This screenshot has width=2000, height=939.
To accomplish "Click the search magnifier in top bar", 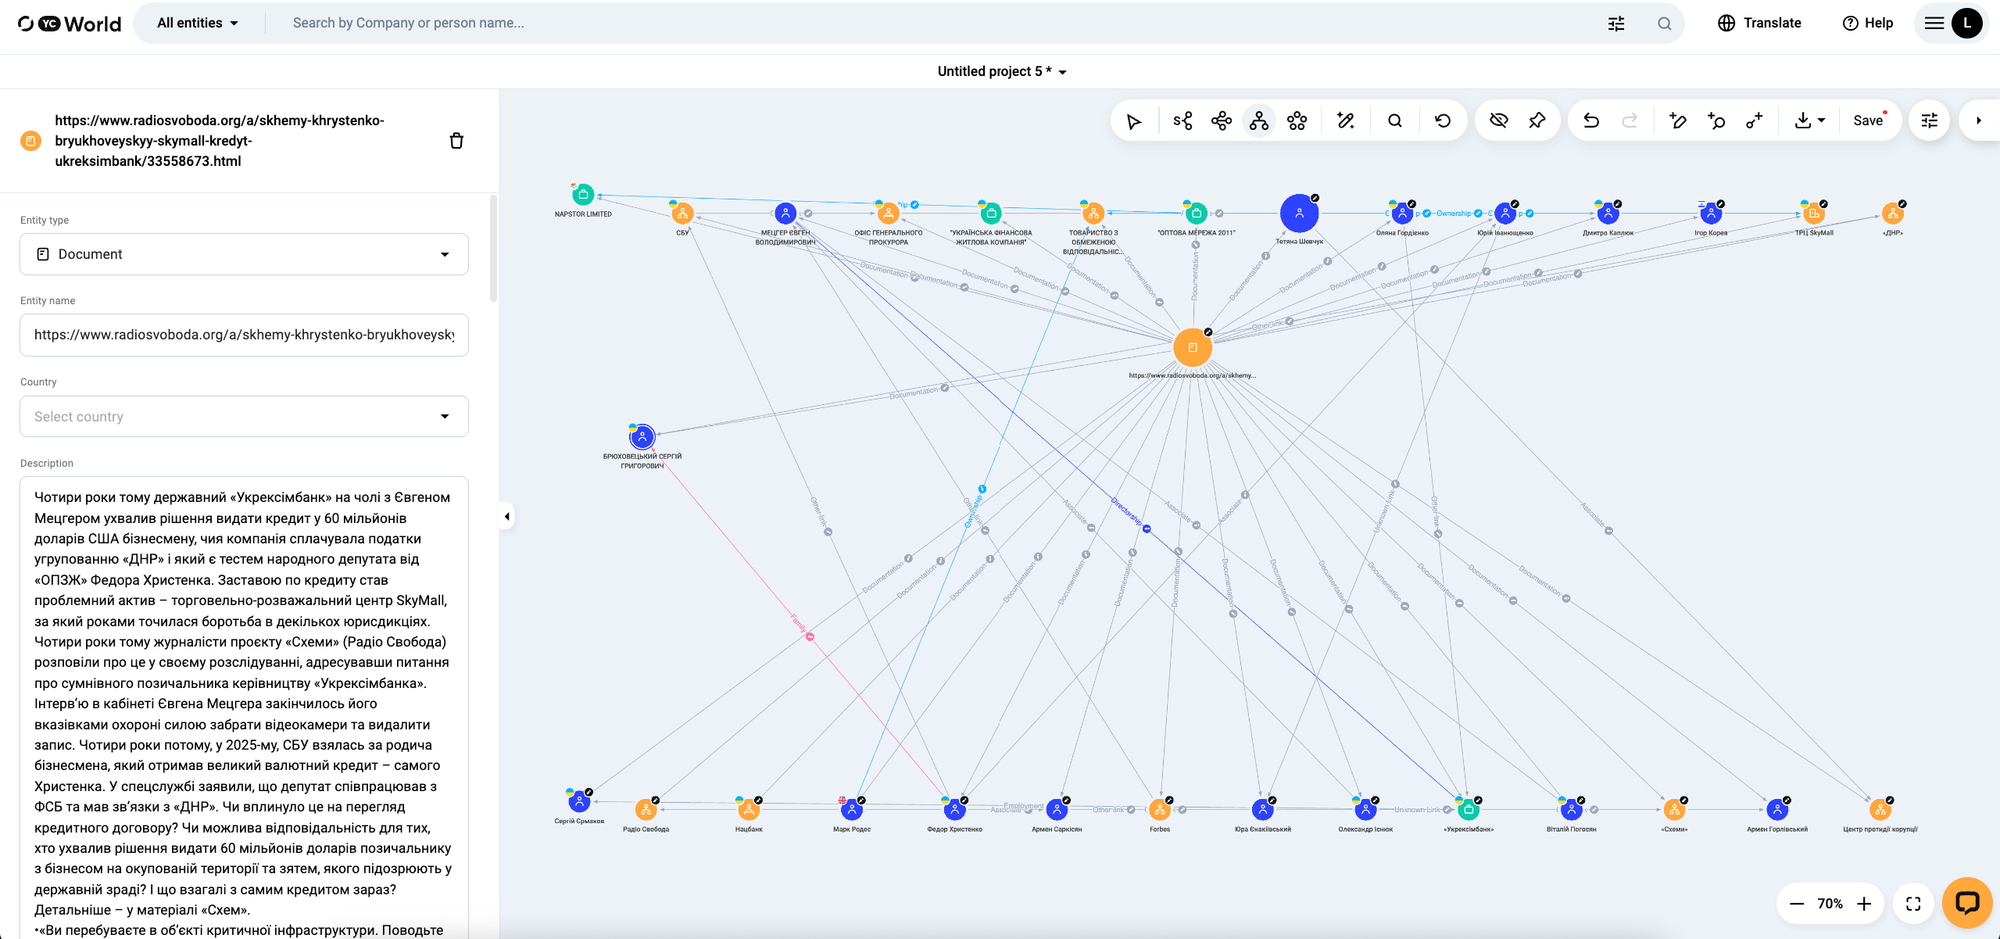I will click(x=1664, y=23).
